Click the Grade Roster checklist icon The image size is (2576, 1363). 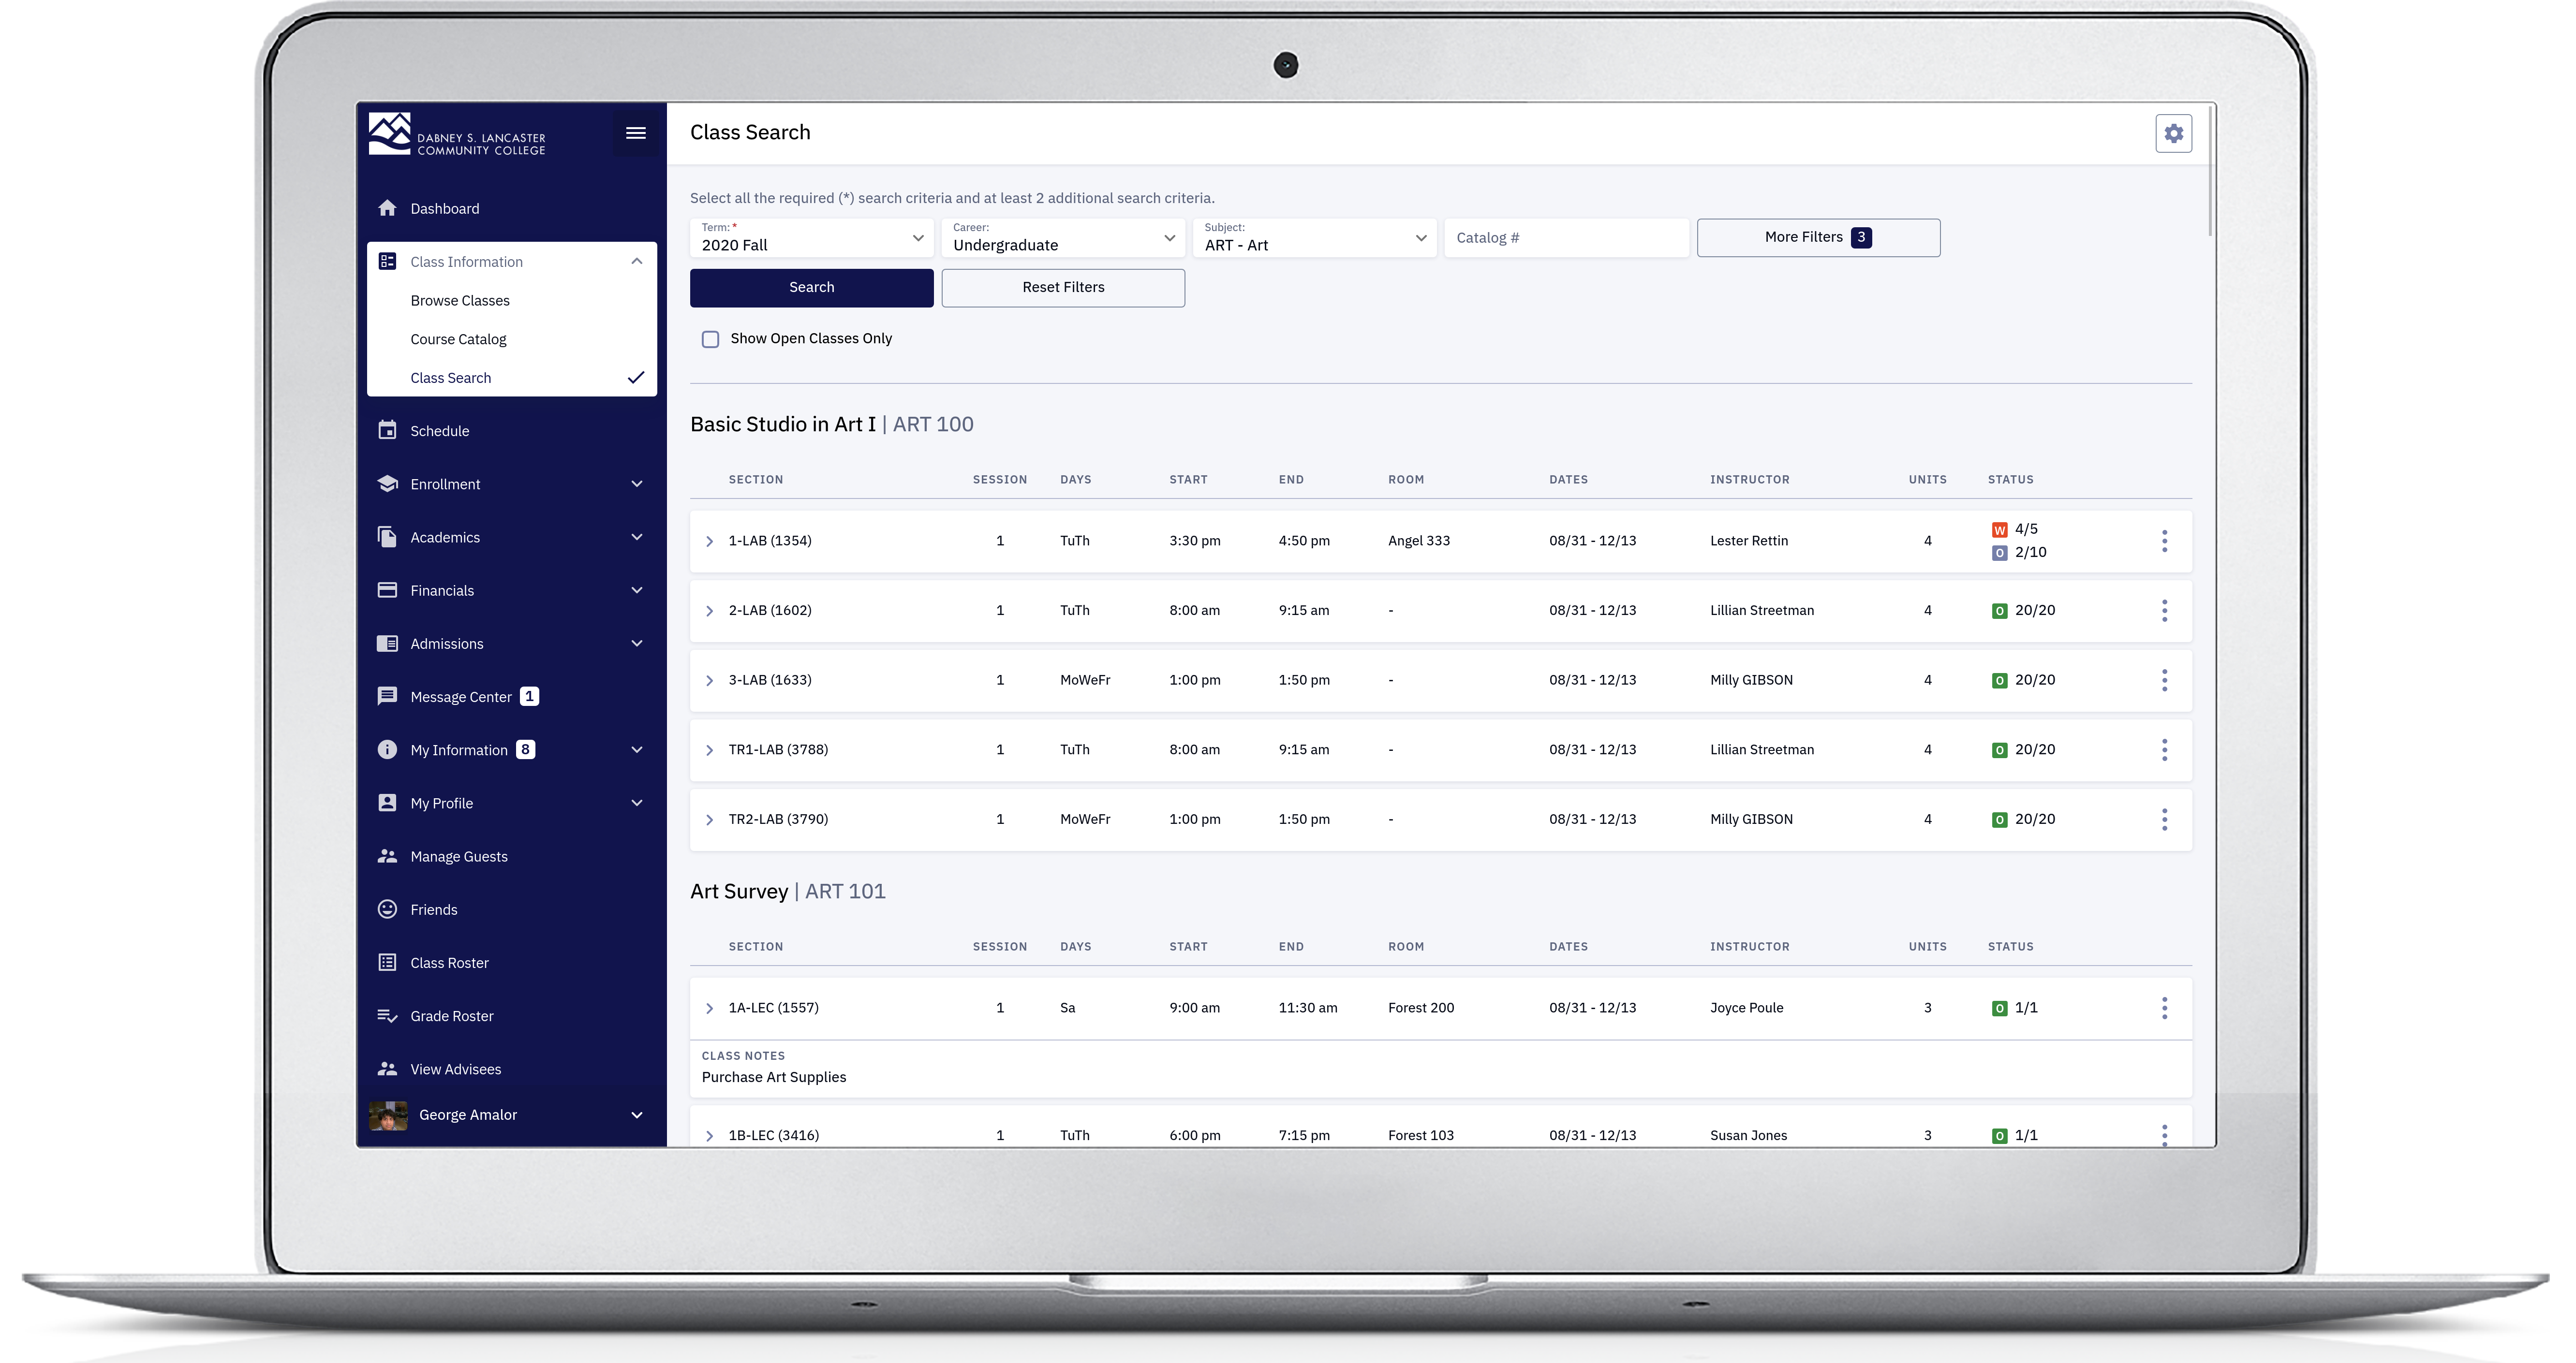click(387, 1015)
